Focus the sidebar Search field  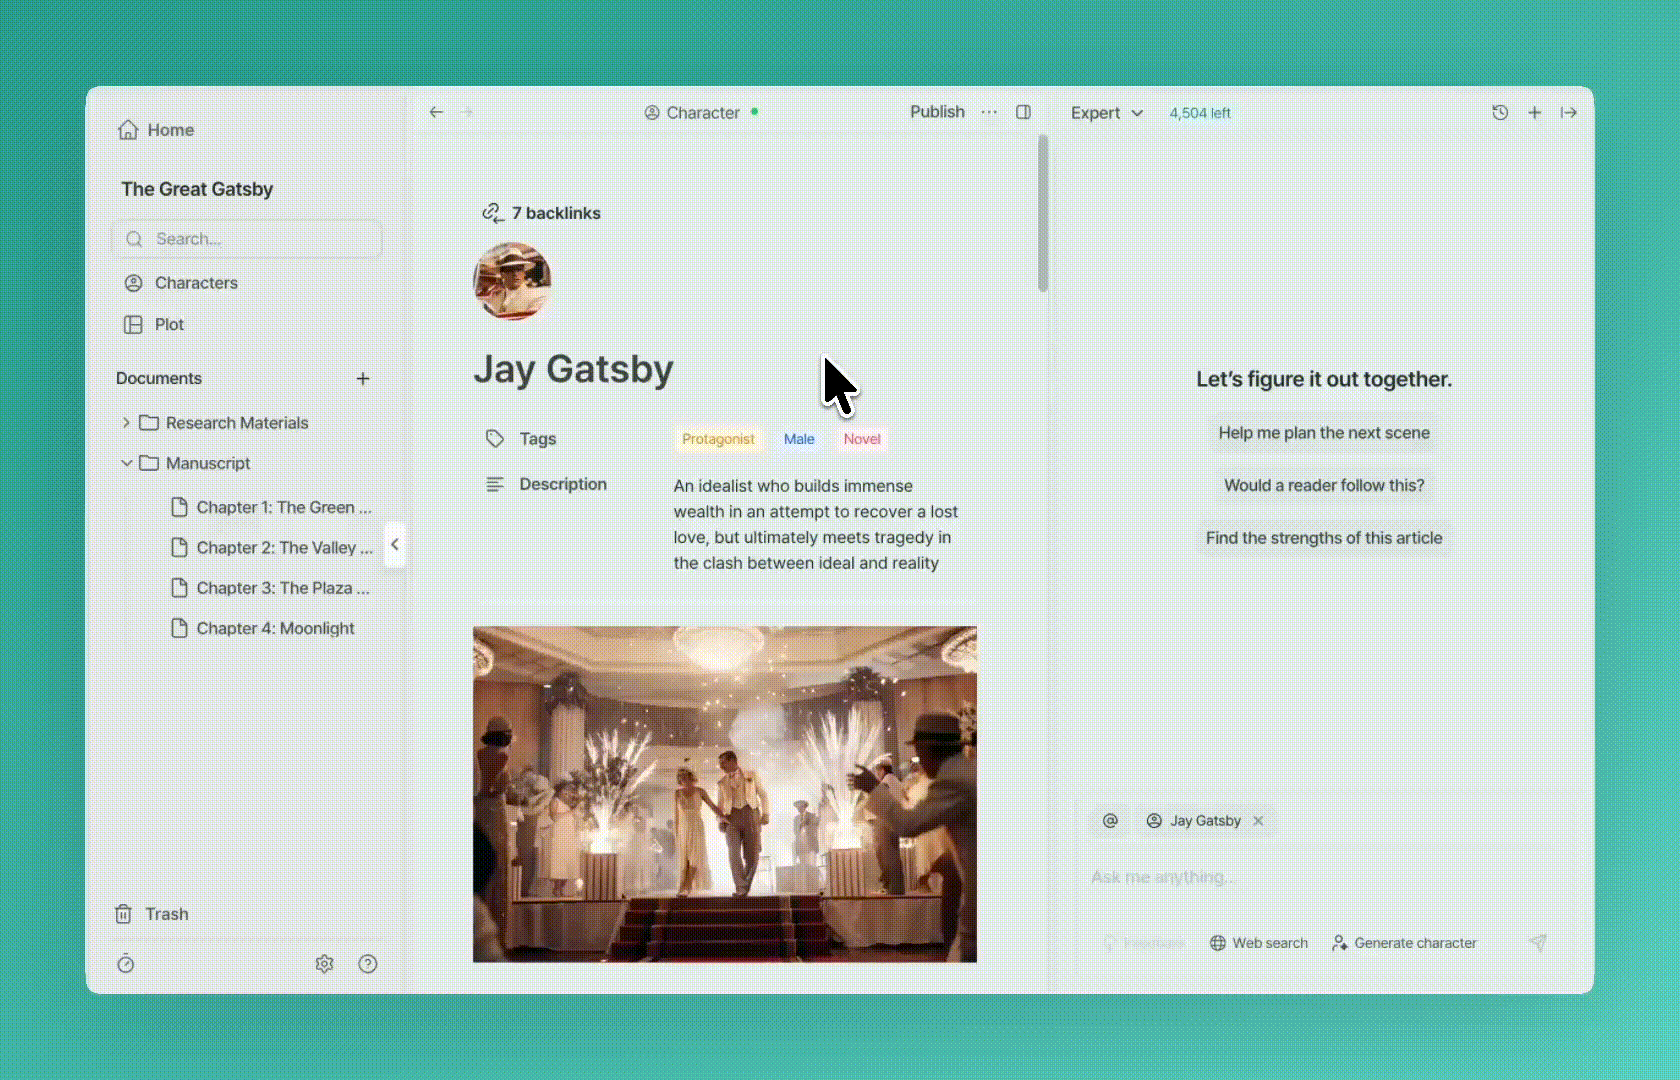[247, 239]
